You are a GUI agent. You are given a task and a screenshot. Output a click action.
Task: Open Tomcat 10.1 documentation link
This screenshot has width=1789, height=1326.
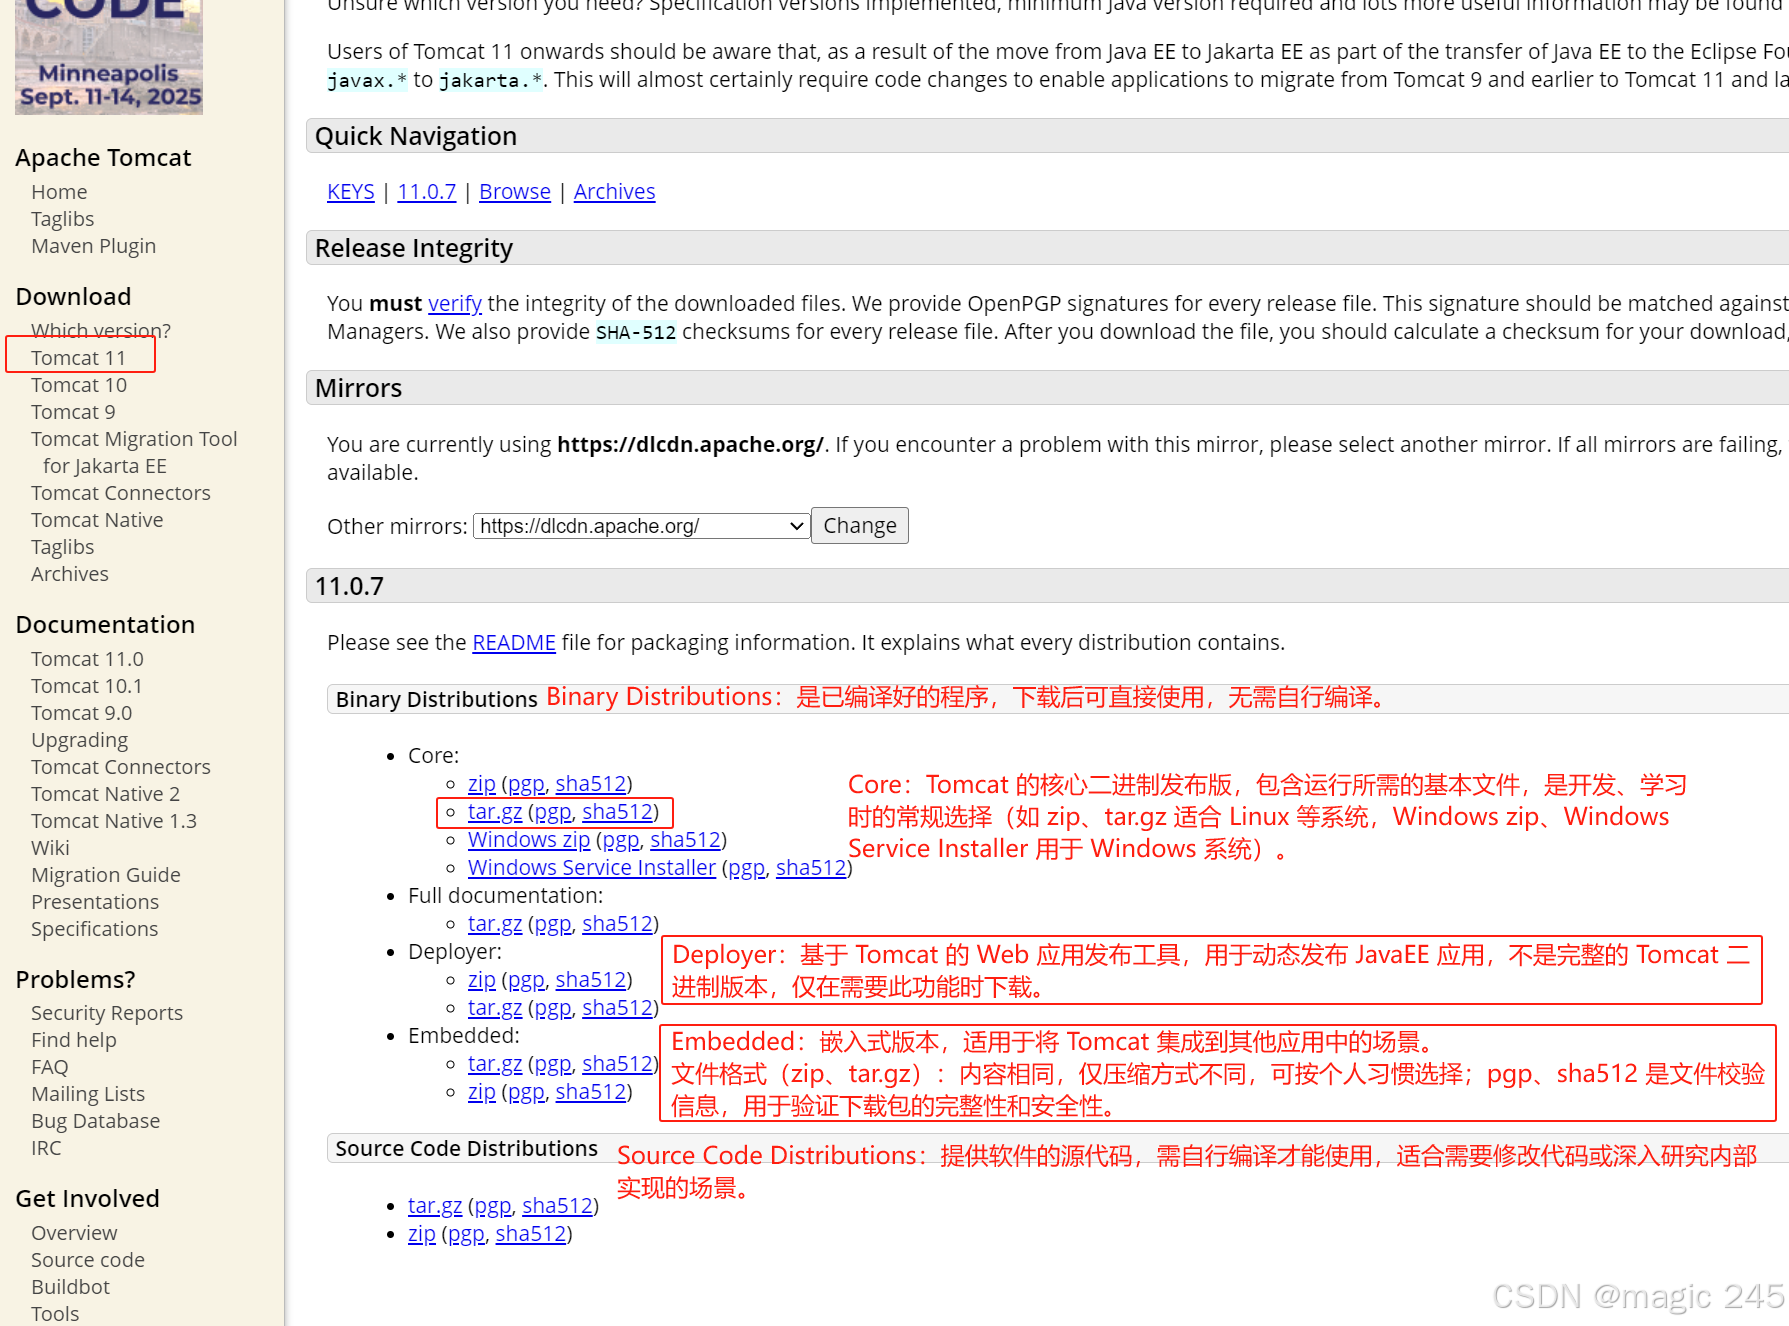pos(87,686)
